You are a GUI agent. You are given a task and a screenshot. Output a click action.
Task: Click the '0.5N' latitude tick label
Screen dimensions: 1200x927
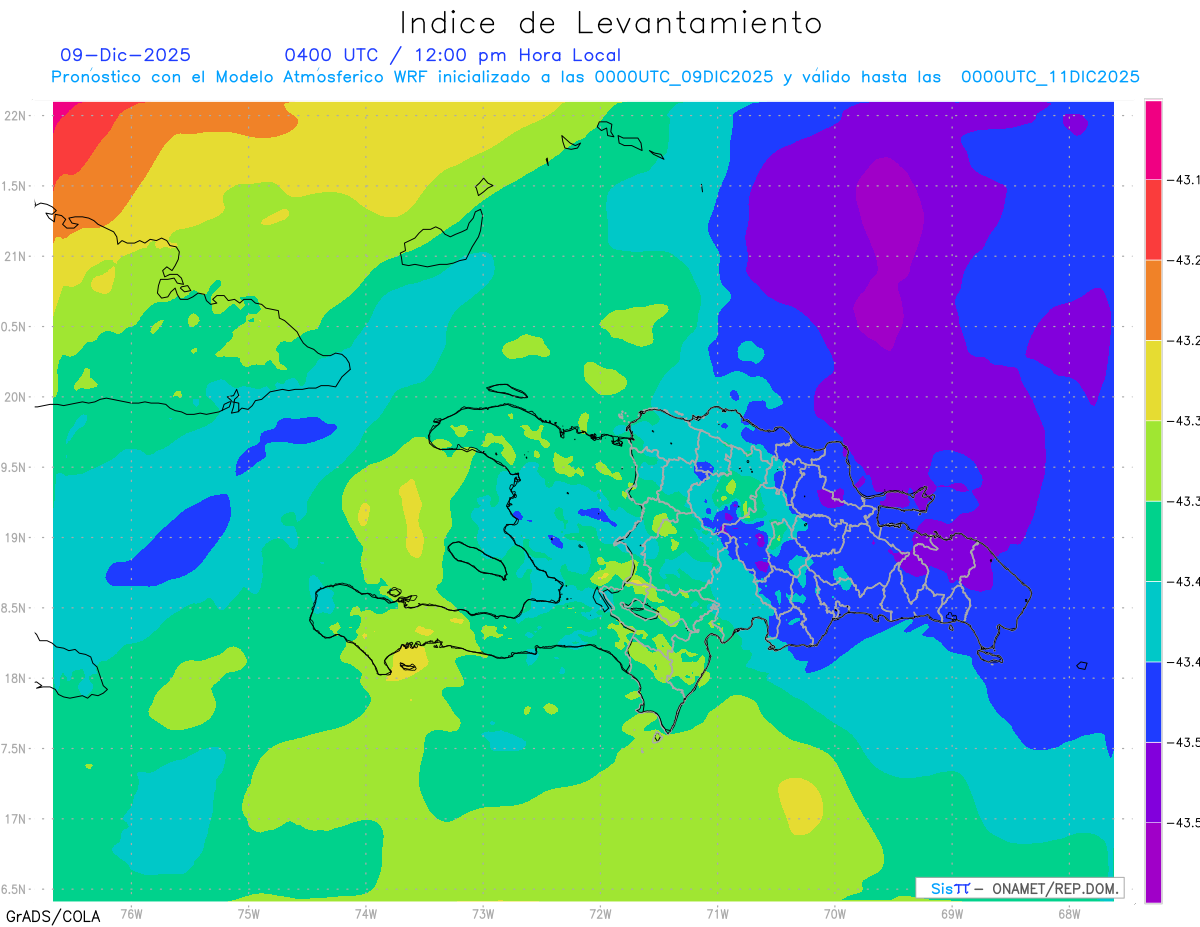(x=14, y=327)
